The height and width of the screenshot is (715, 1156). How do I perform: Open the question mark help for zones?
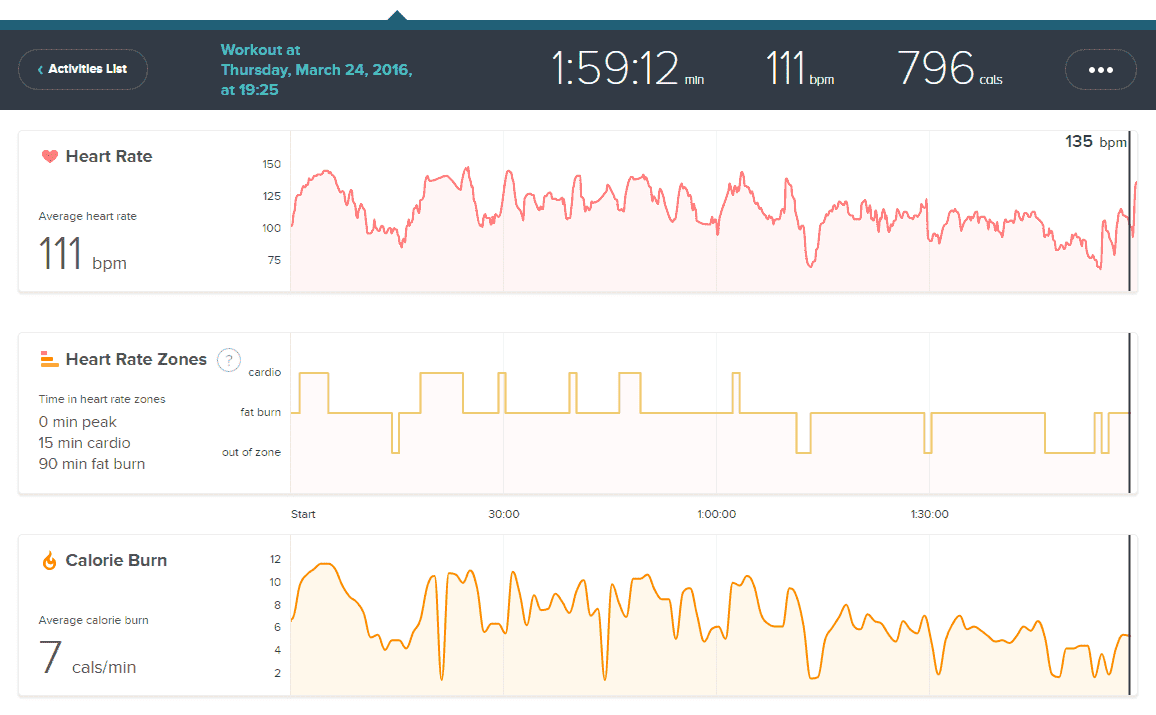(229, 360)
